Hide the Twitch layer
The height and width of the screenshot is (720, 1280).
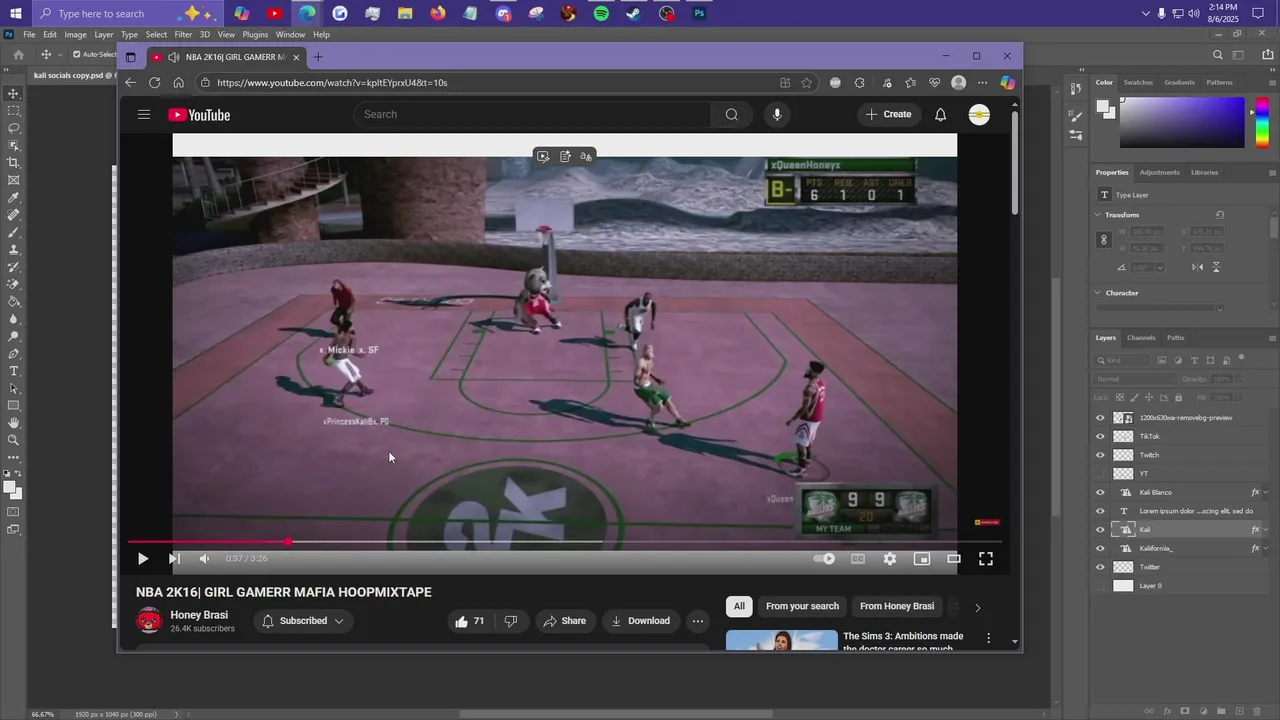tap(1100, 455)
